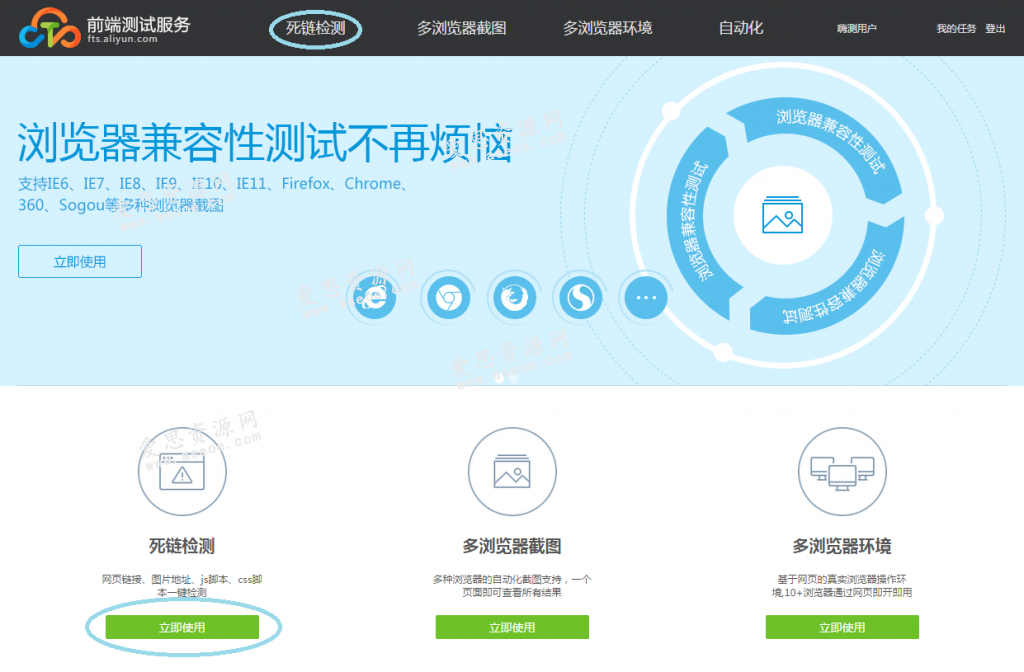This screenshot has width=1024, height=672.
Task: Click 立即使用 under 死链检测
Action: (x=182, y=627)
